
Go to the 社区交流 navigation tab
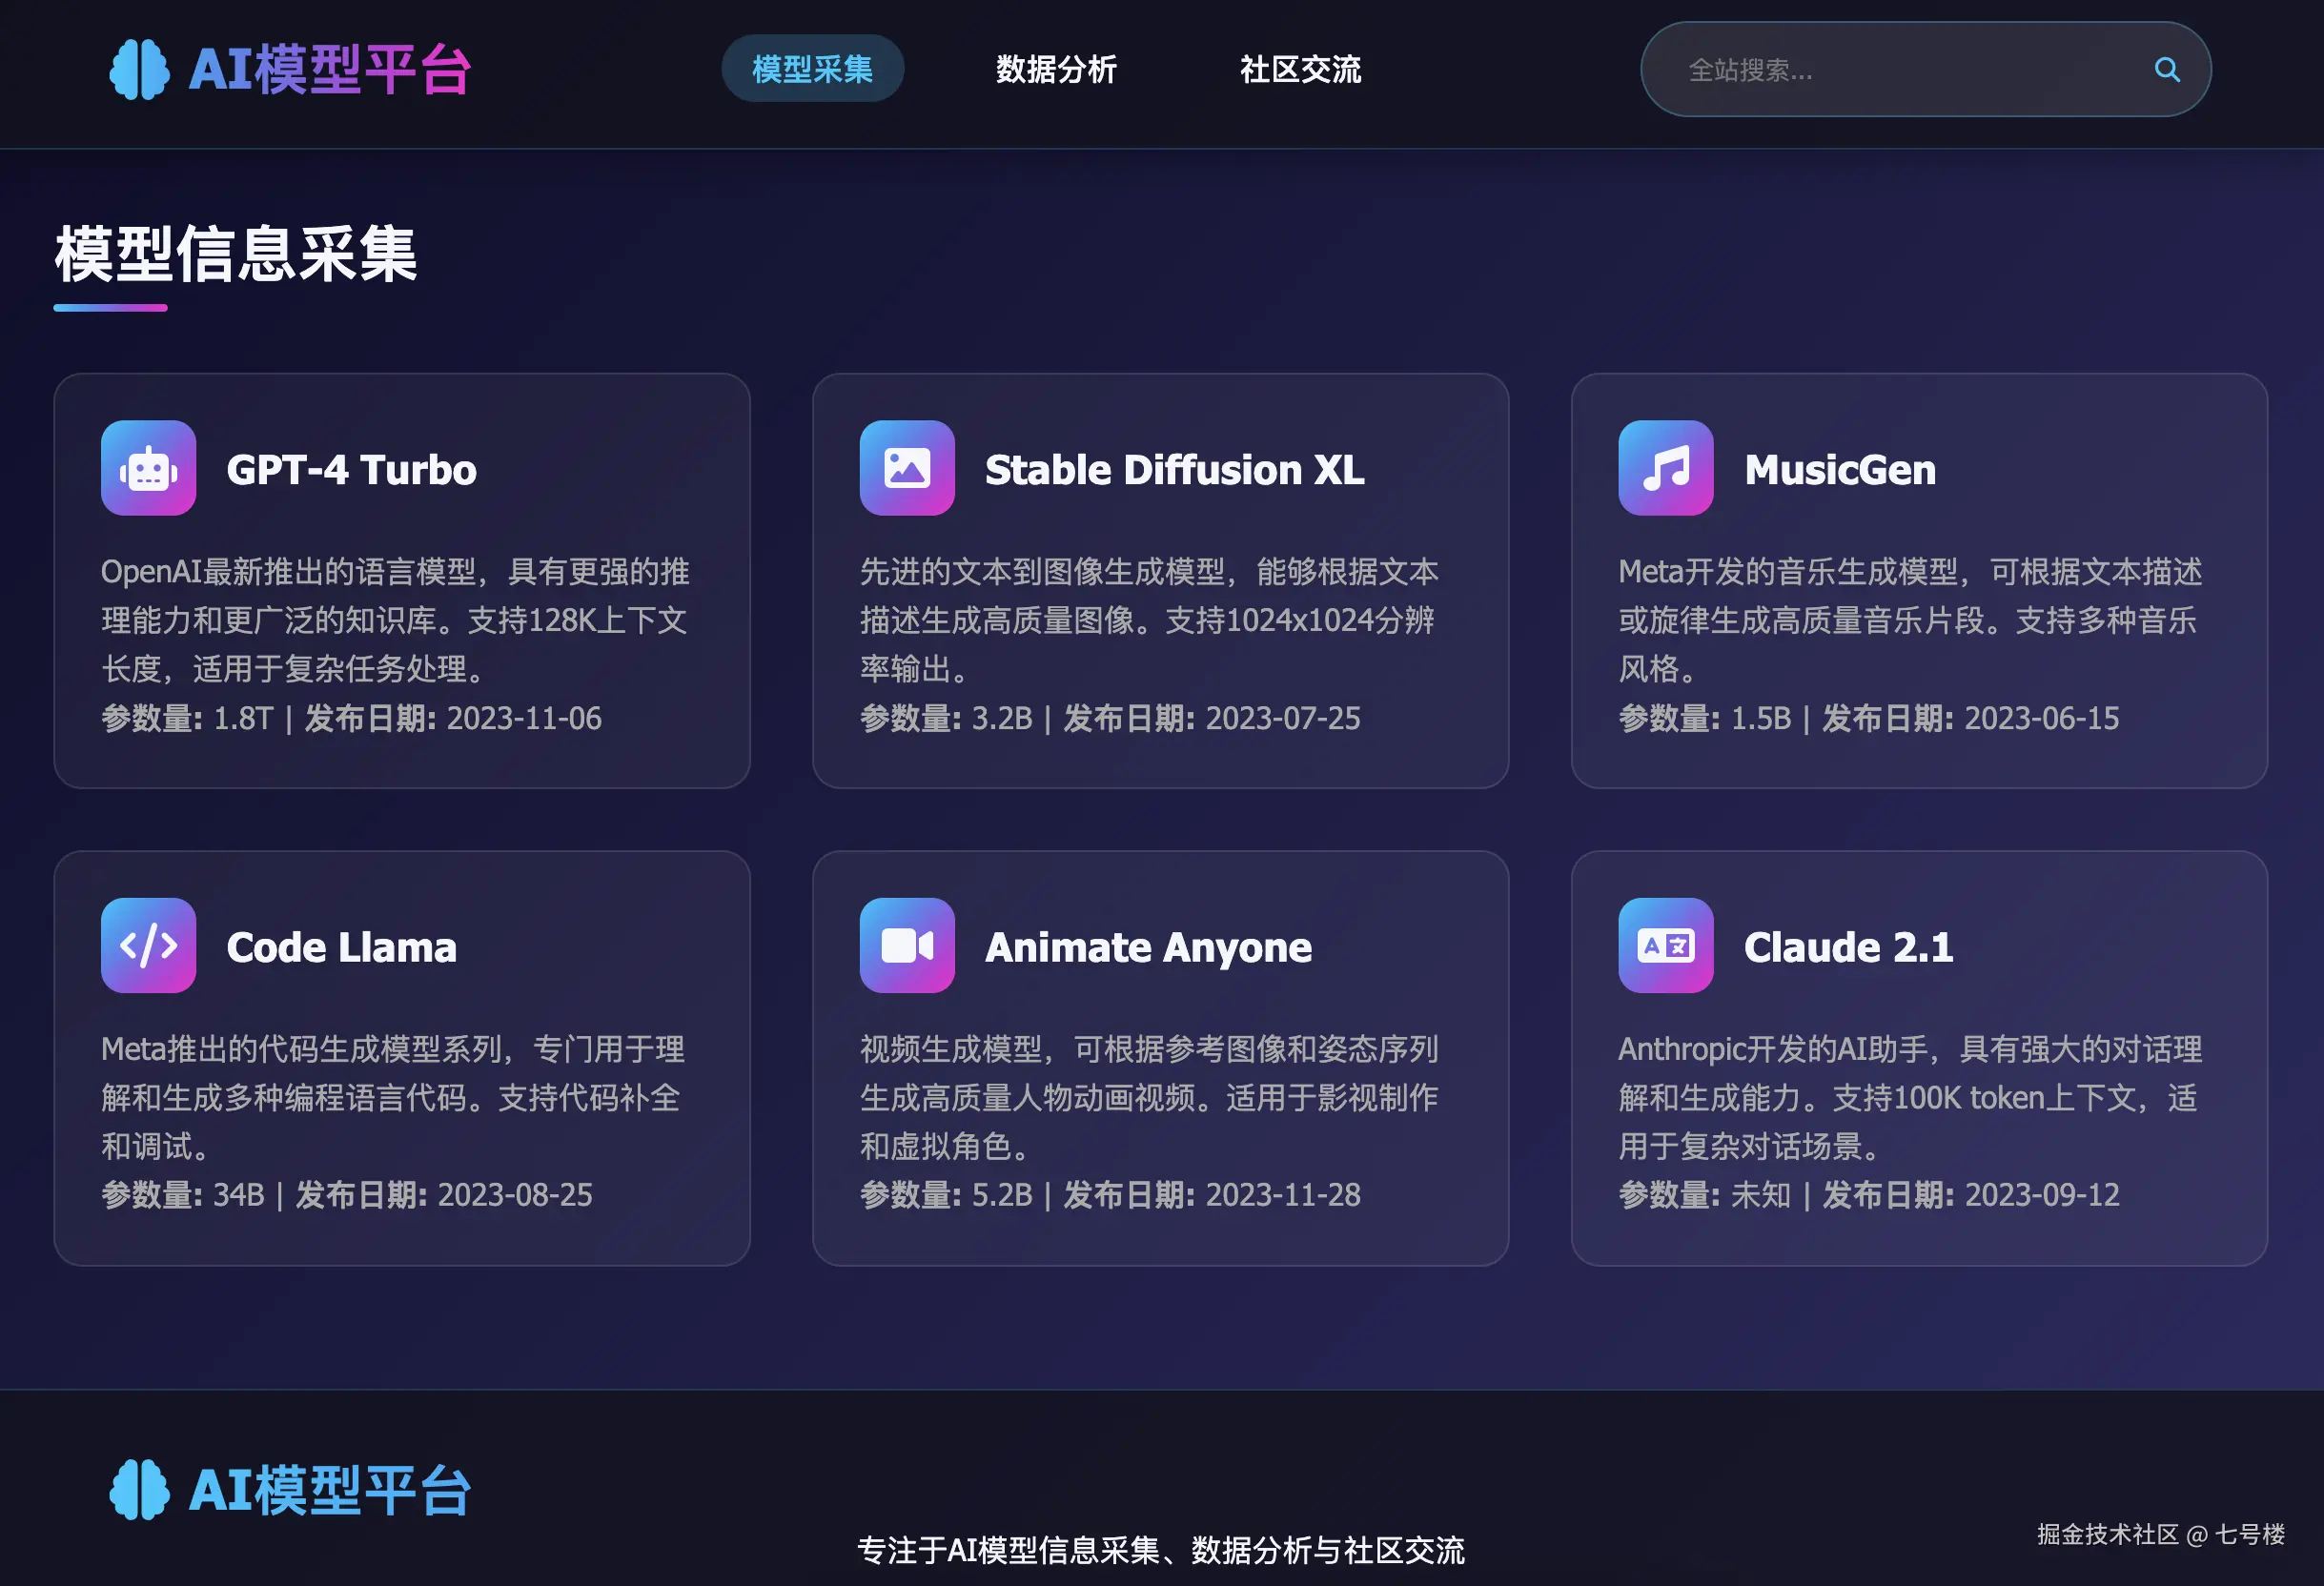click(x=1300, y=69)
